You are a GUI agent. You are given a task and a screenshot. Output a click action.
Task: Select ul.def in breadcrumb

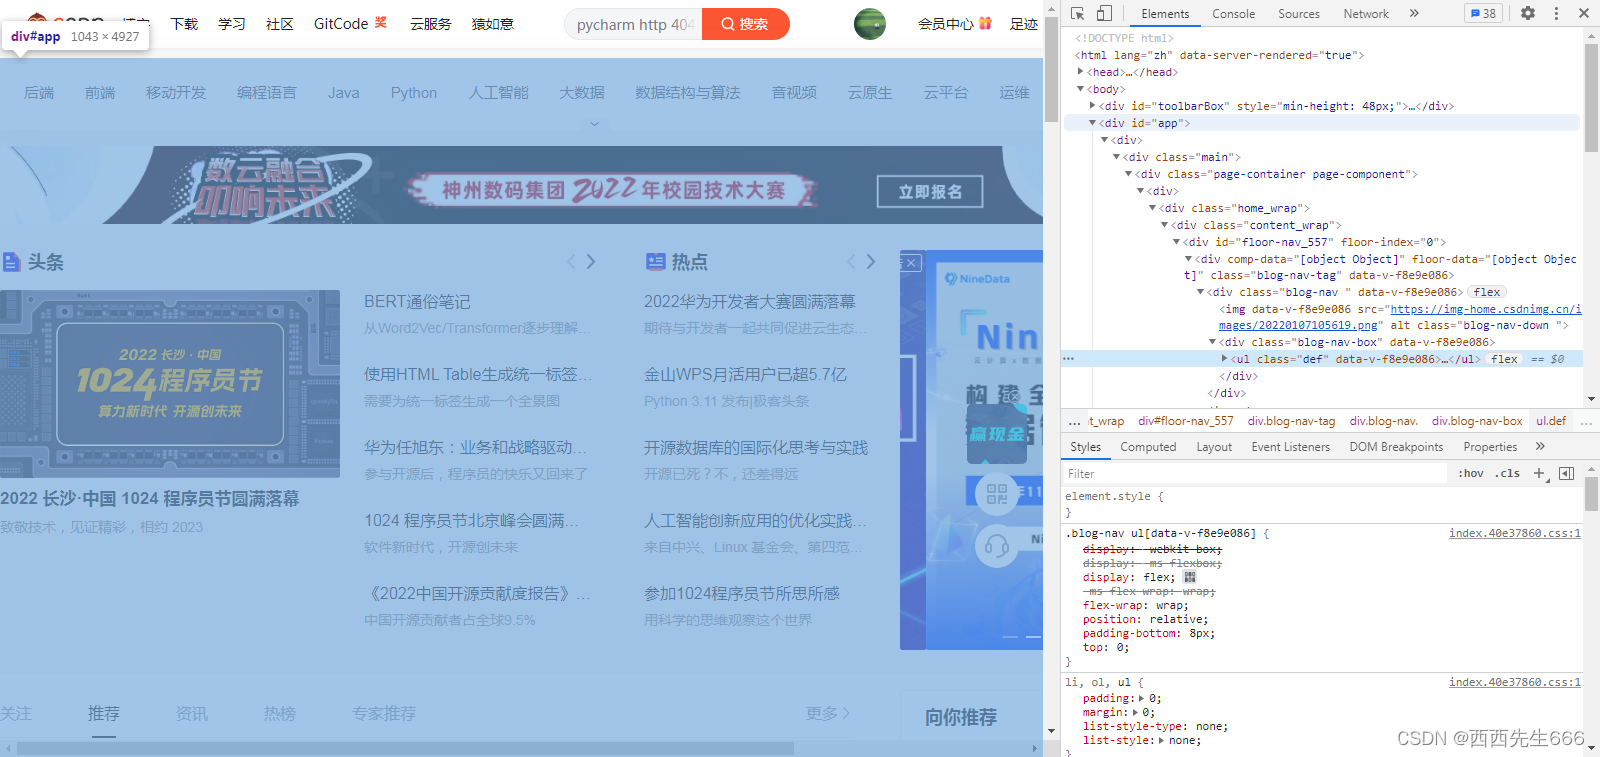[x=1551, y=421]
